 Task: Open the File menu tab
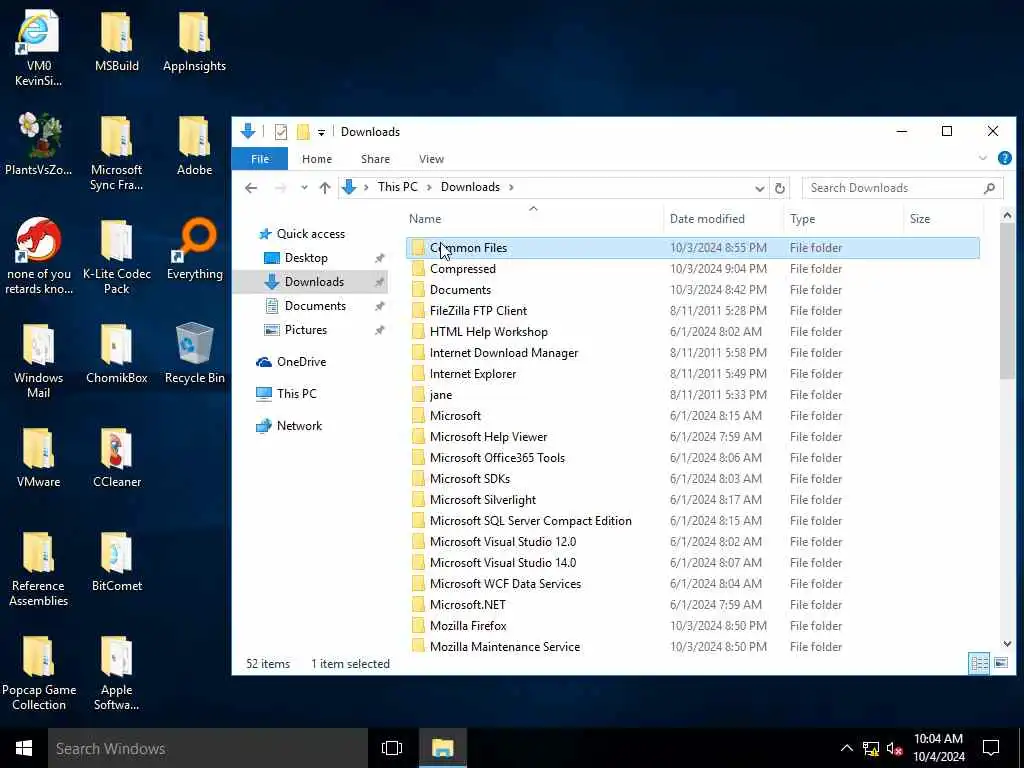coord(260,159)
